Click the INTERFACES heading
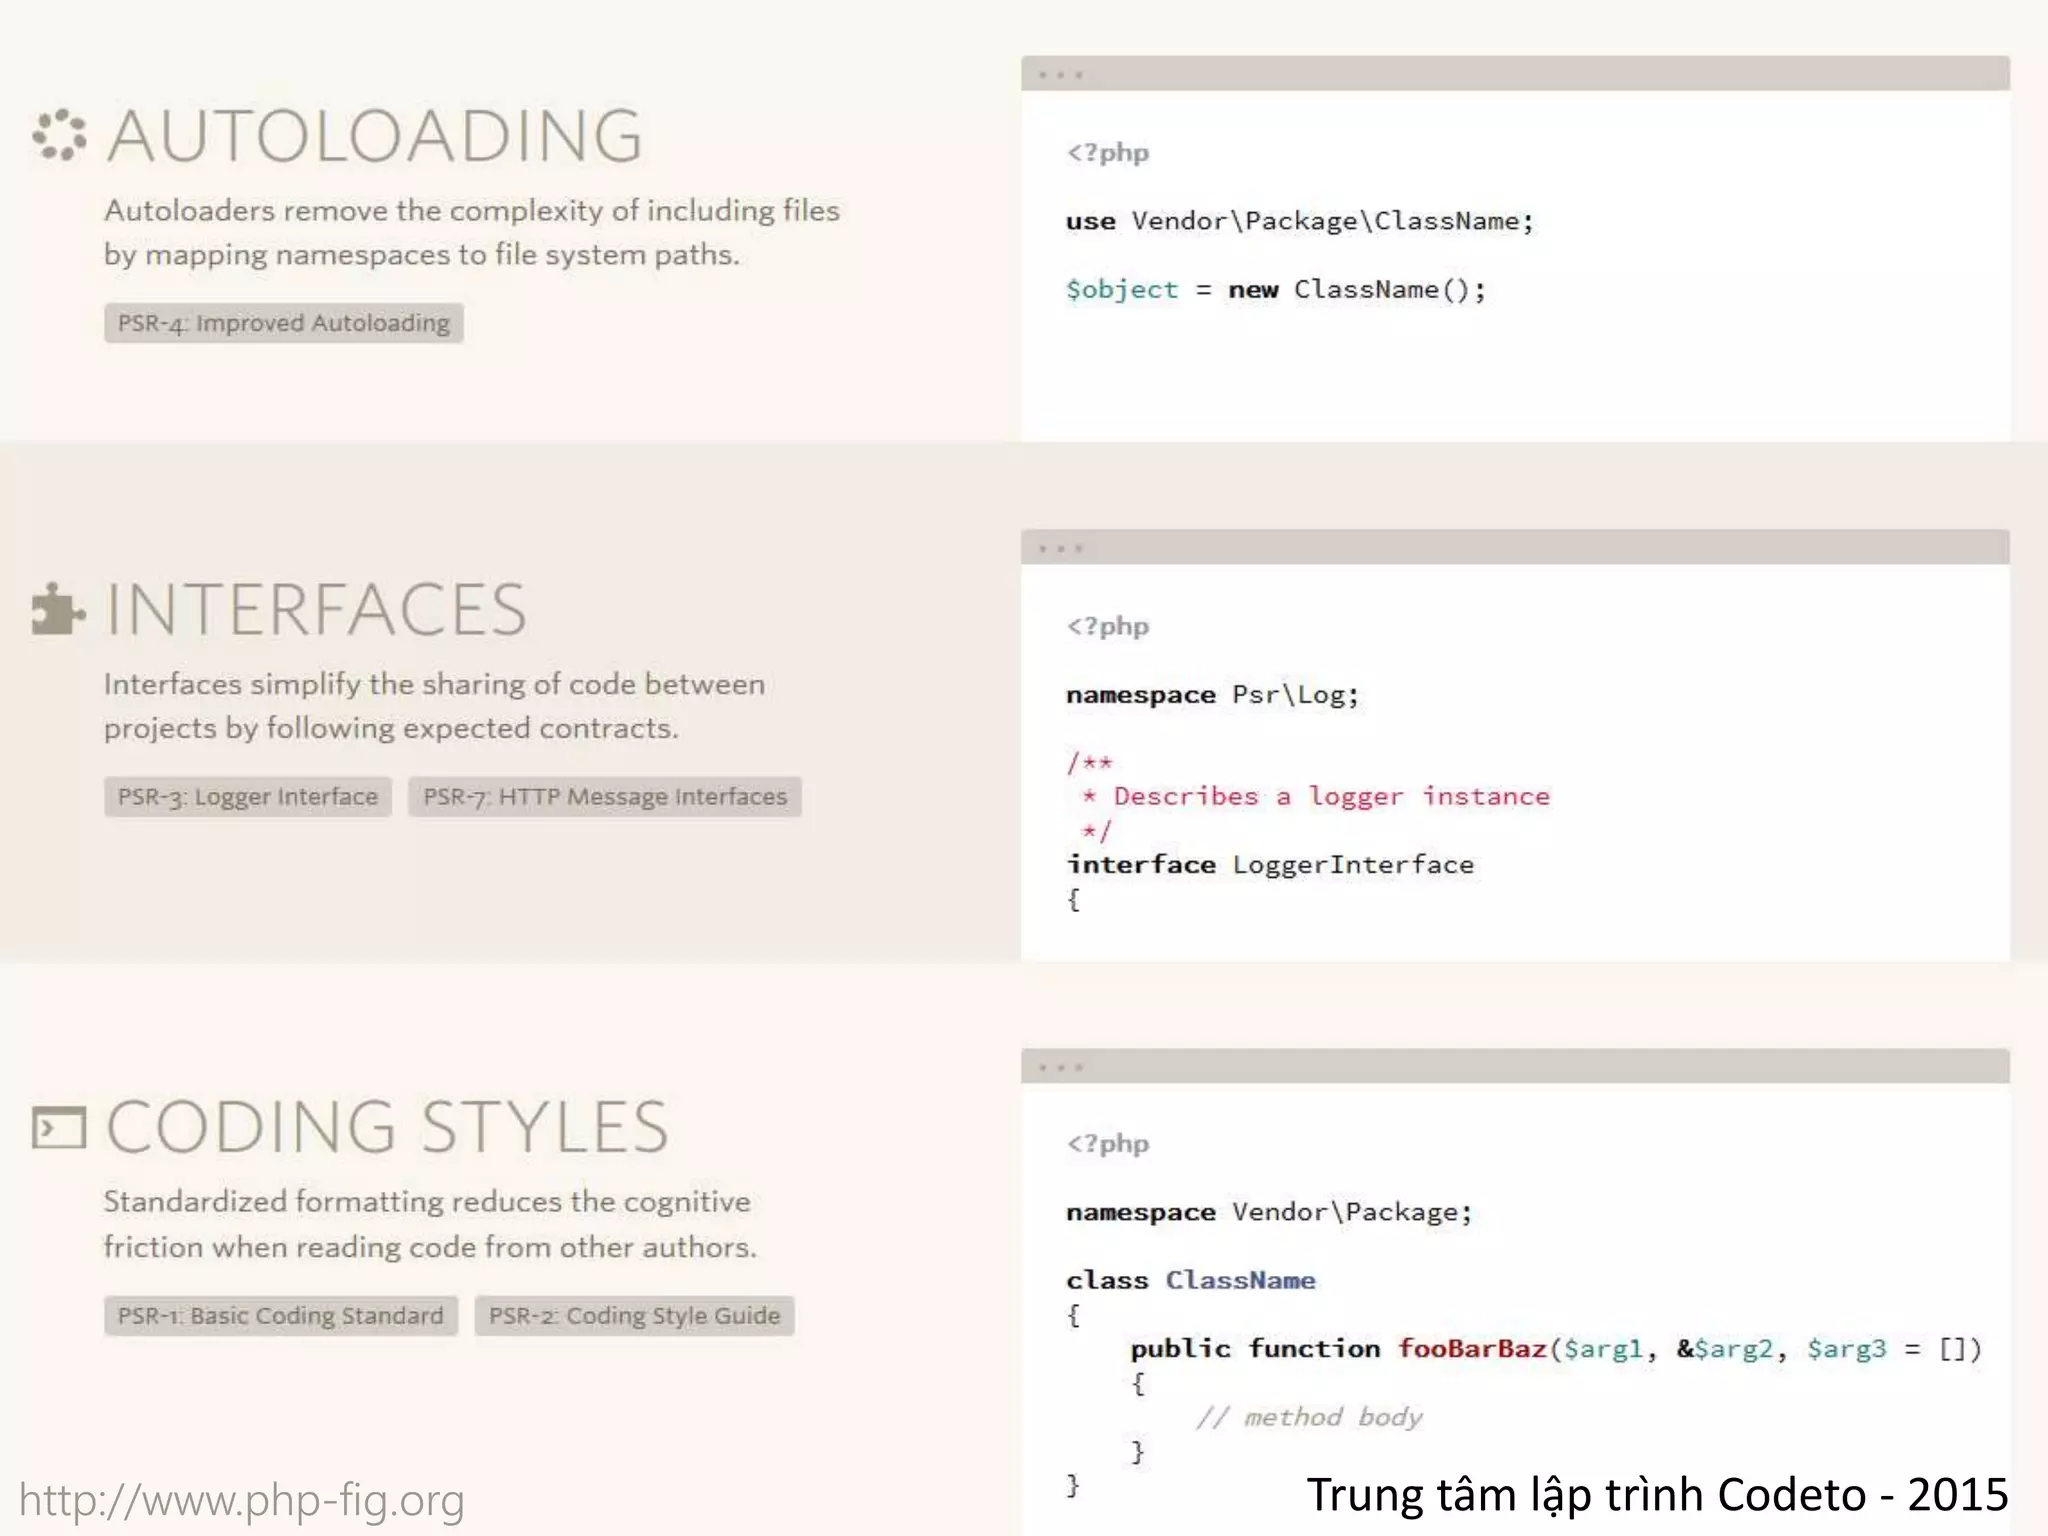This screenshot has width=2048, height=1536. (316, 610)
